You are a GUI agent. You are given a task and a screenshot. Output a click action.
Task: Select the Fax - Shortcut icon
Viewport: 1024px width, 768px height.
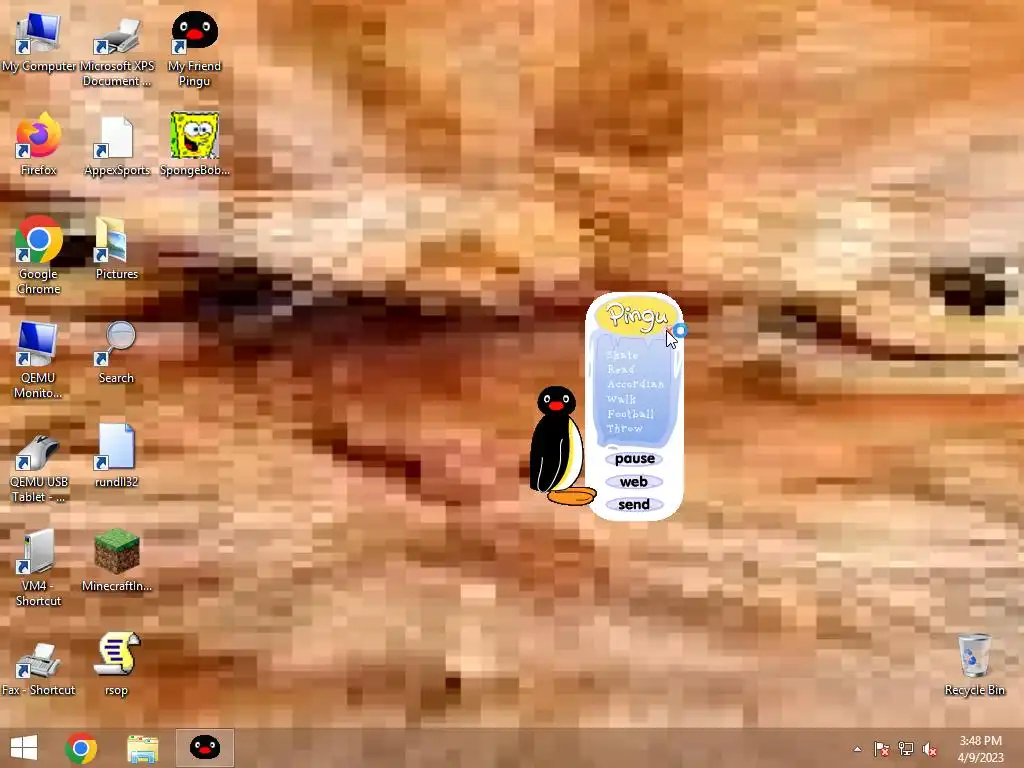[38, 669]
